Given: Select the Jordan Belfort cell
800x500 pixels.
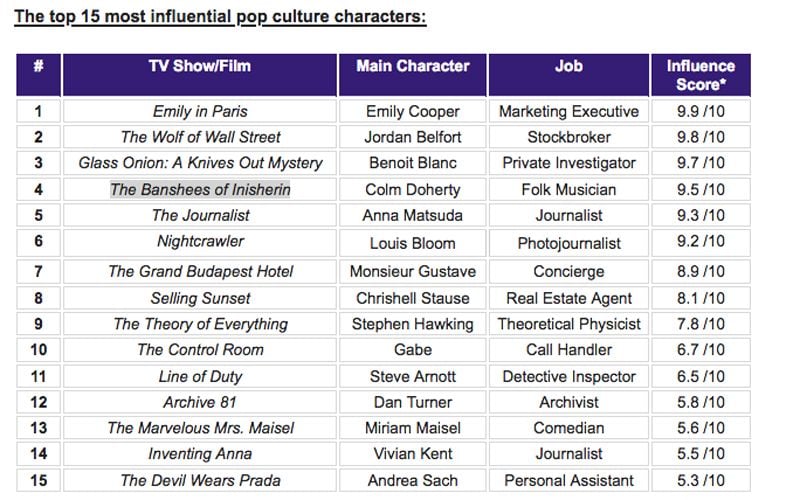Looking at the screenshot, I should [412, 137].
